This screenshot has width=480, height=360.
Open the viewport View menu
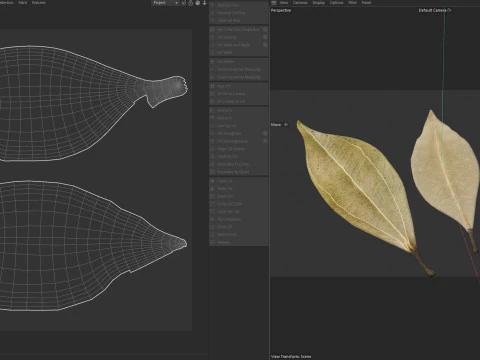tap(284, 3)
